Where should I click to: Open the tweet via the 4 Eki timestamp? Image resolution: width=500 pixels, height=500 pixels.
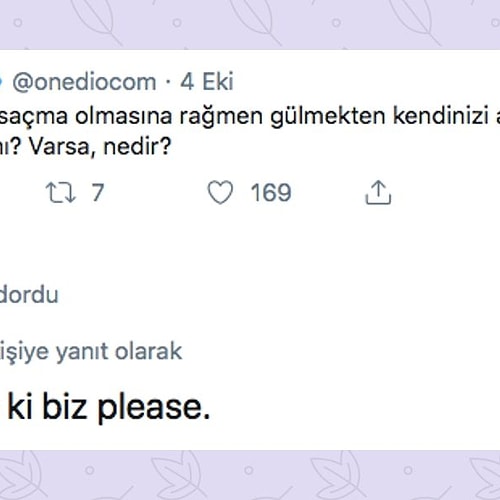click(207, 81)
